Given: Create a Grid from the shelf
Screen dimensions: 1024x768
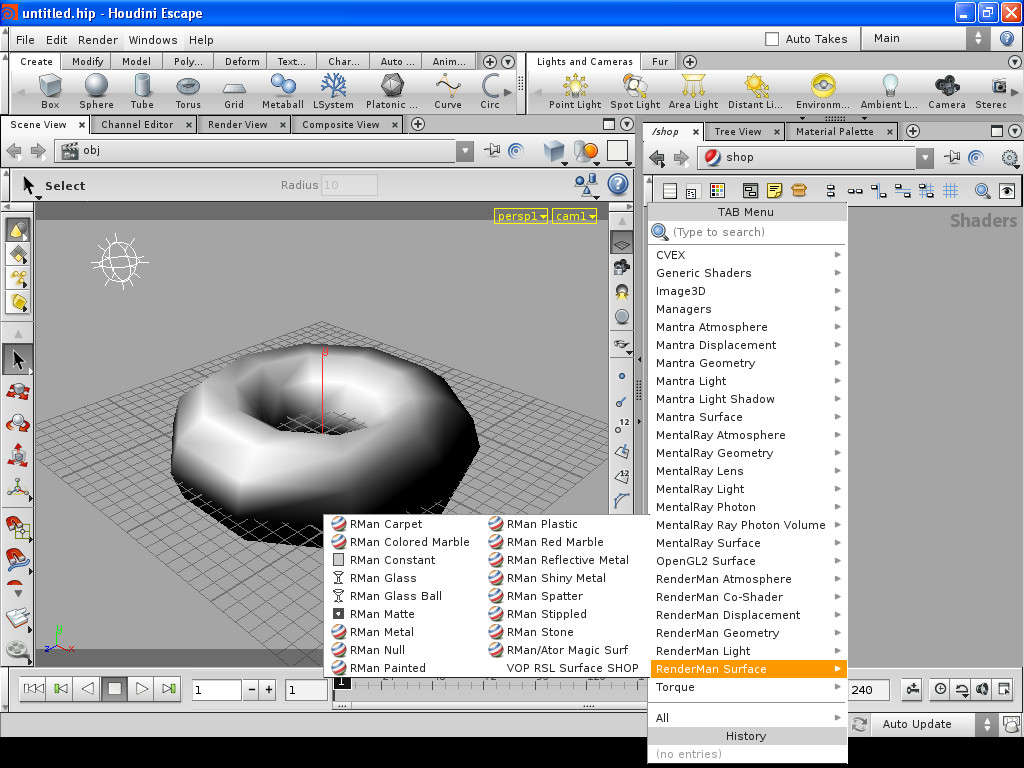Looking at the screenshot, I should click(x=234, y=91).
